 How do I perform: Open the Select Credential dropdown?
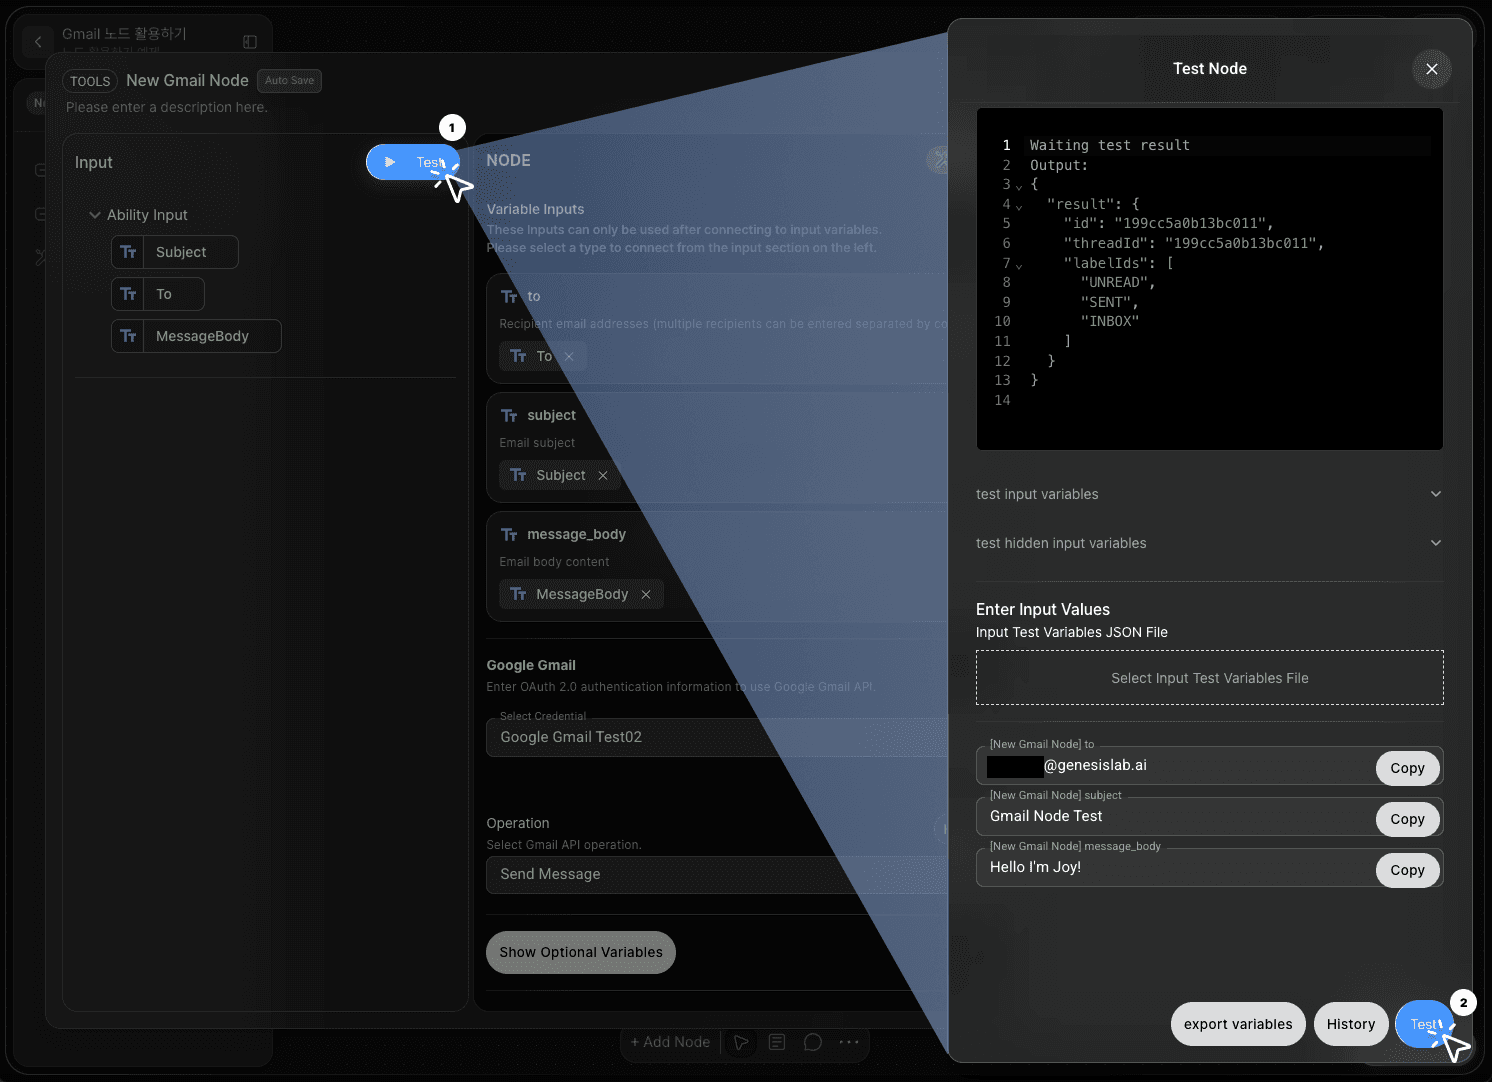pyautogui.click(x=716, y=737)
